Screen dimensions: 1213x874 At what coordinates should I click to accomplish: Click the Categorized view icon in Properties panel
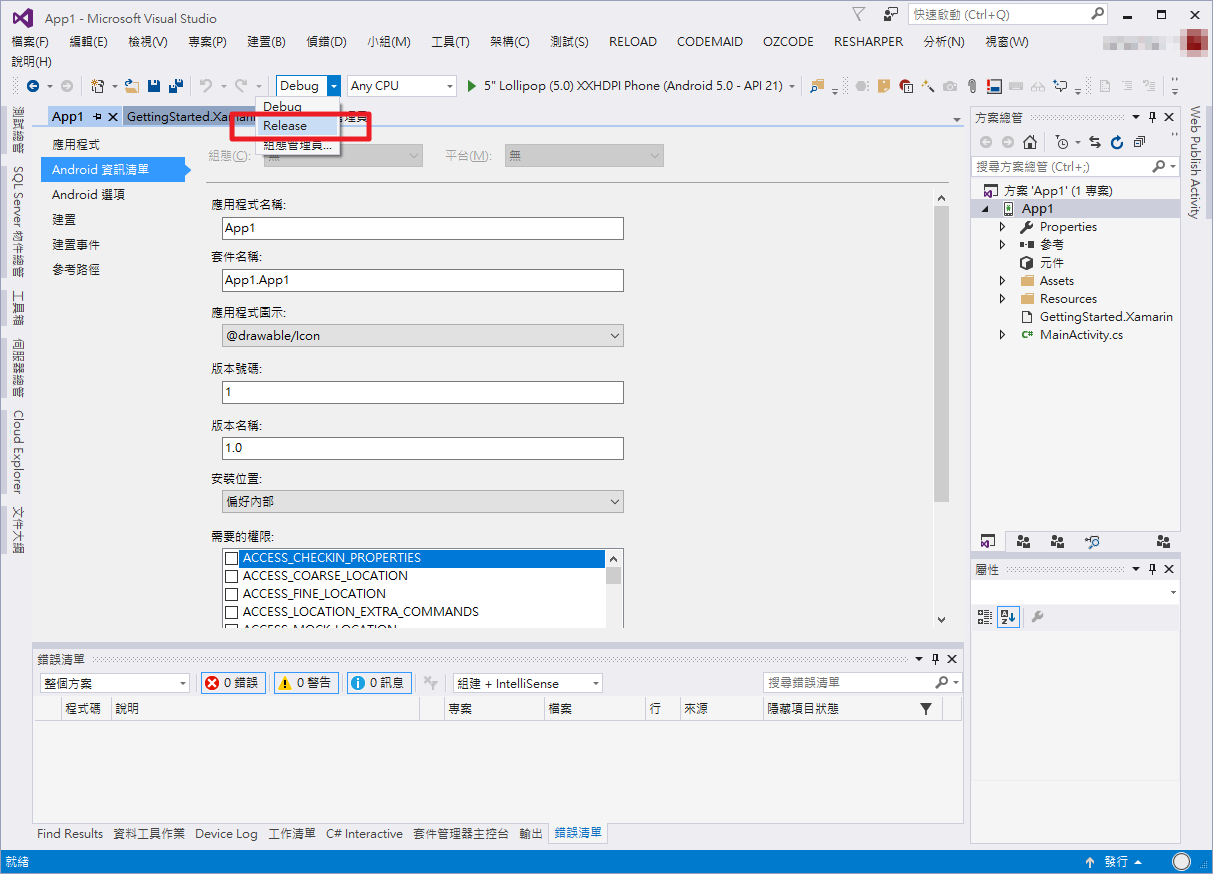[985, 617]
